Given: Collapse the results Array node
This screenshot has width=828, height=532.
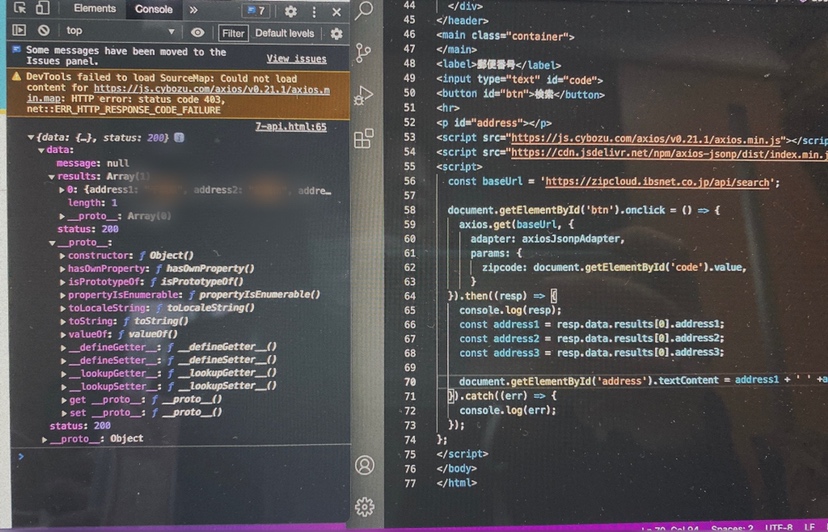Looking at the screenshot, I should (52, 177).
